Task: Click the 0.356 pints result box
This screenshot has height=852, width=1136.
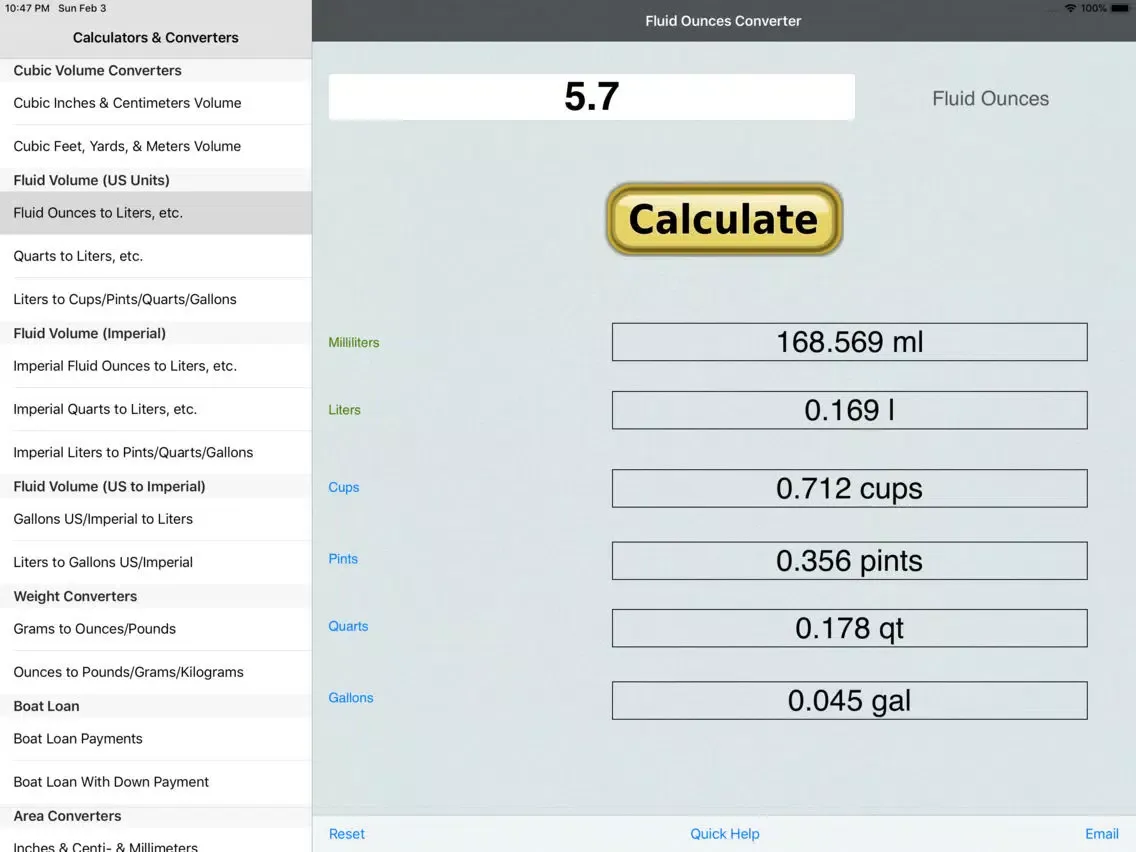Action: pos(849,561)
